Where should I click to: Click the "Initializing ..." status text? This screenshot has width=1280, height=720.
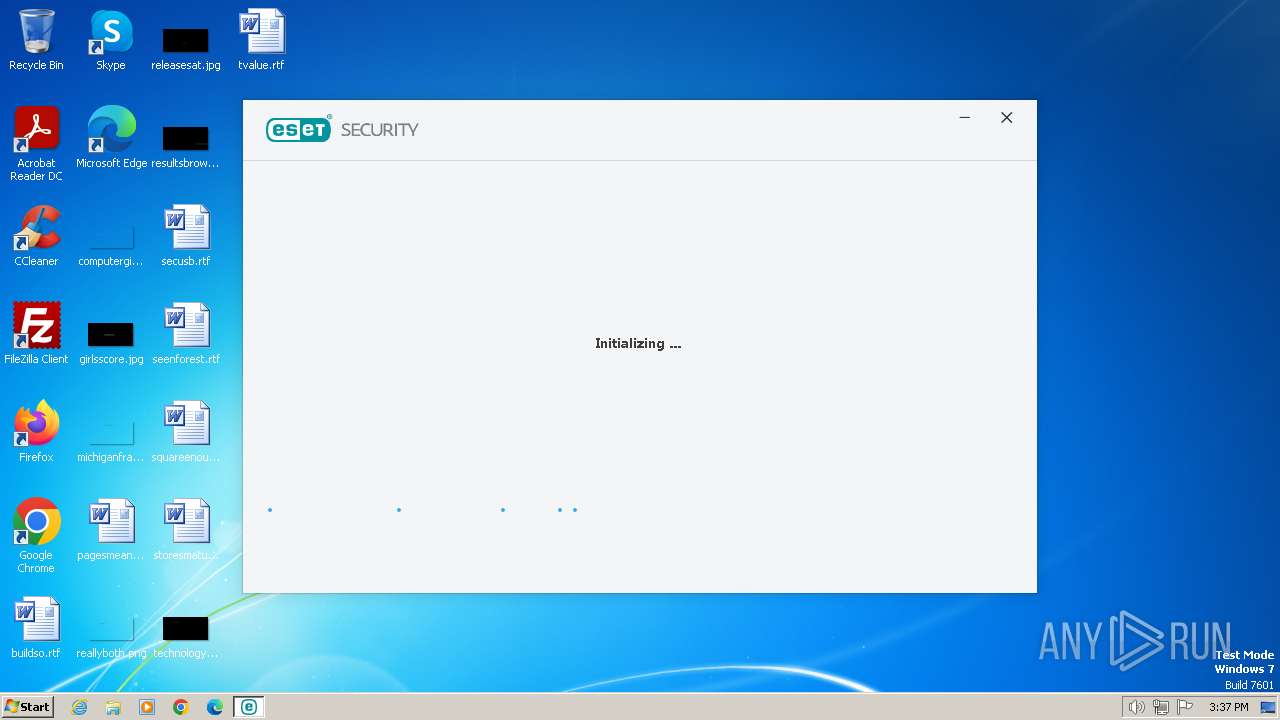pyautogui.click(x=638, y=344)
